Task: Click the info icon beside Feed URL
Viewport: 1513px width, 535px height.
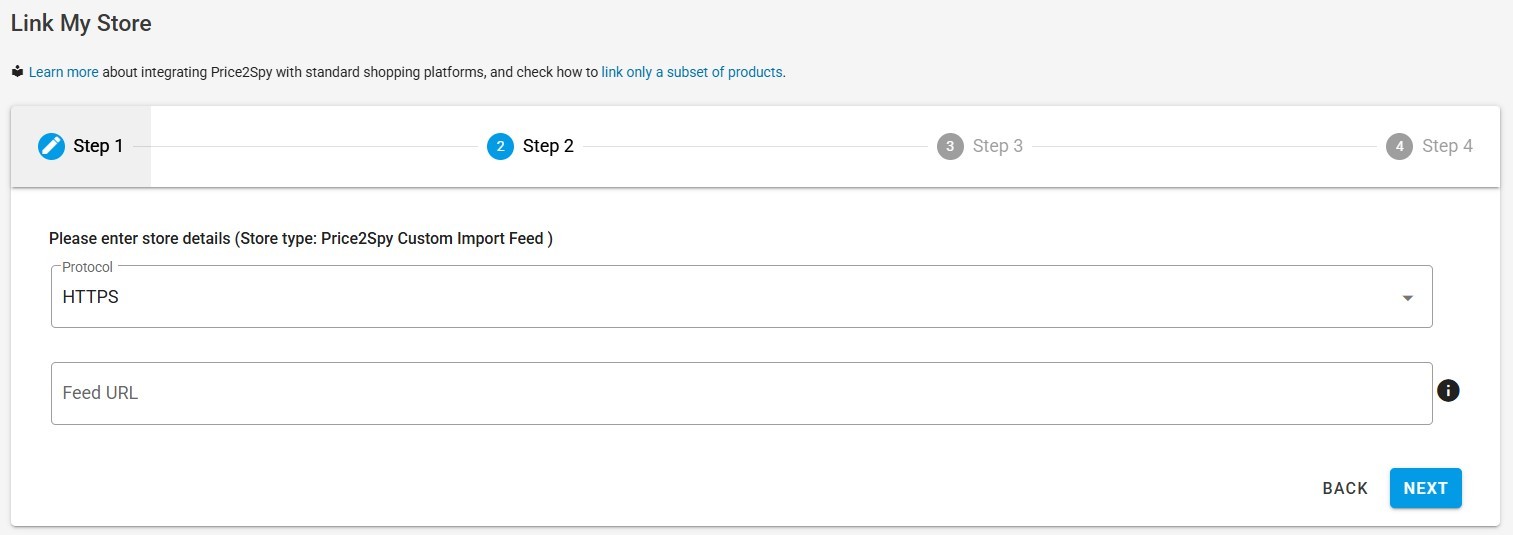Action: tap(1448, 391)
